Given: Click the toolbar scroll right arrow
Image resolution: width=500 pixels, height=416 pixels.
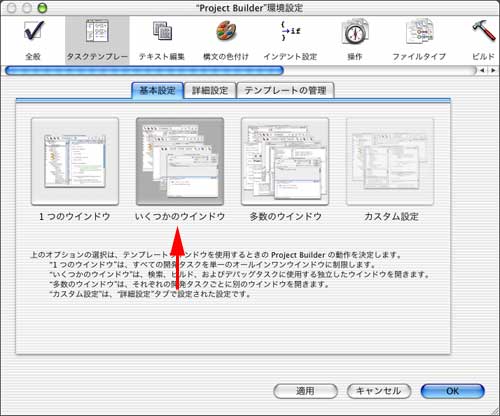Looking at the screenshot, I should click(x=492, y=70).
